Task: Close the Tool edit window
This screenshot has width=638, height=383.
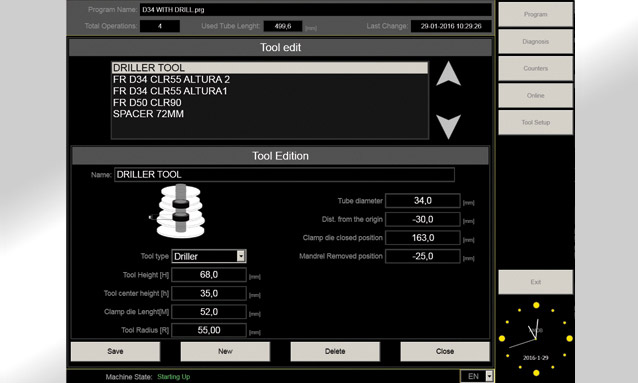Action: point(445,351)
